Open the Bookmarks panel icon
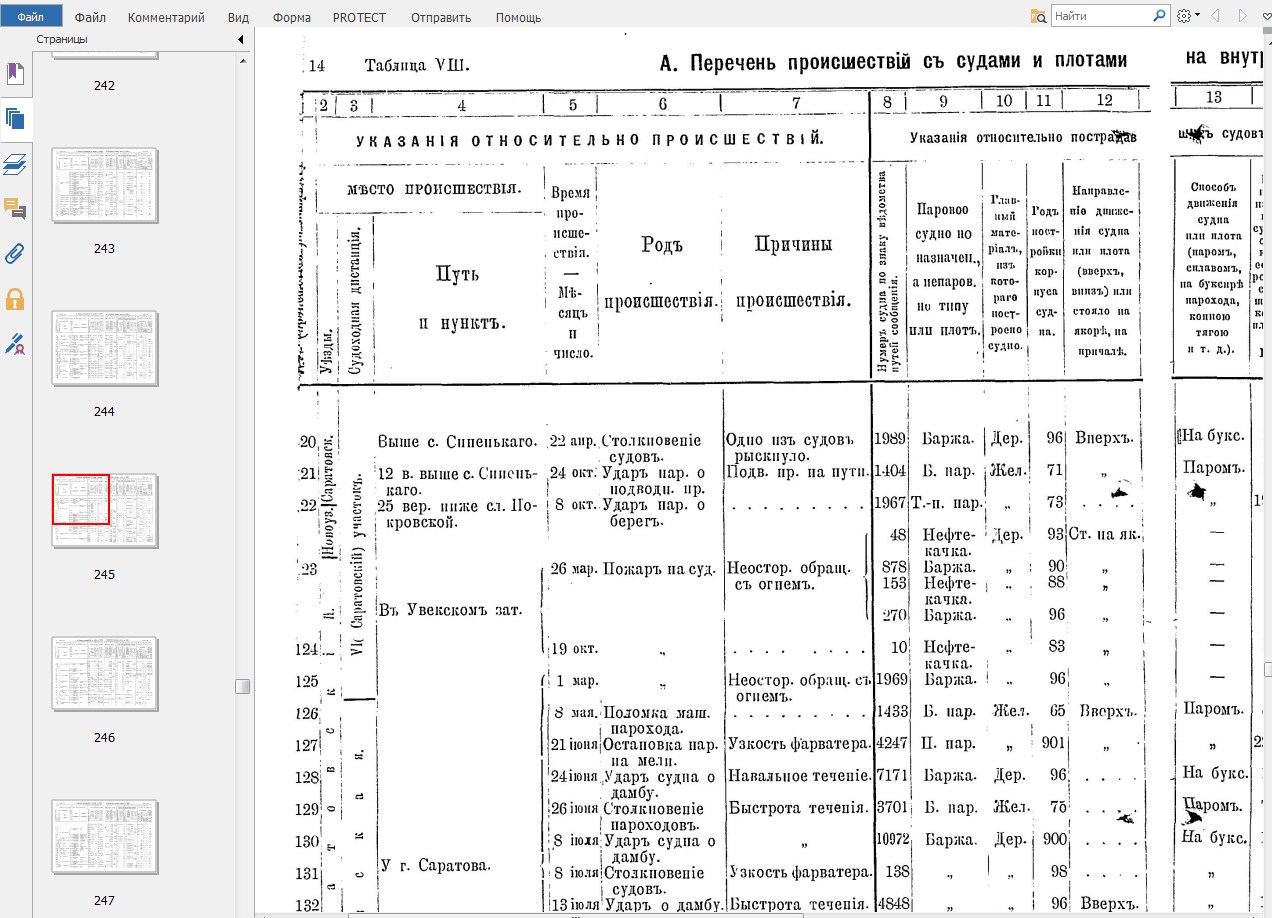The width and height of the screenshot is (1272, 918). coord(15,74)
